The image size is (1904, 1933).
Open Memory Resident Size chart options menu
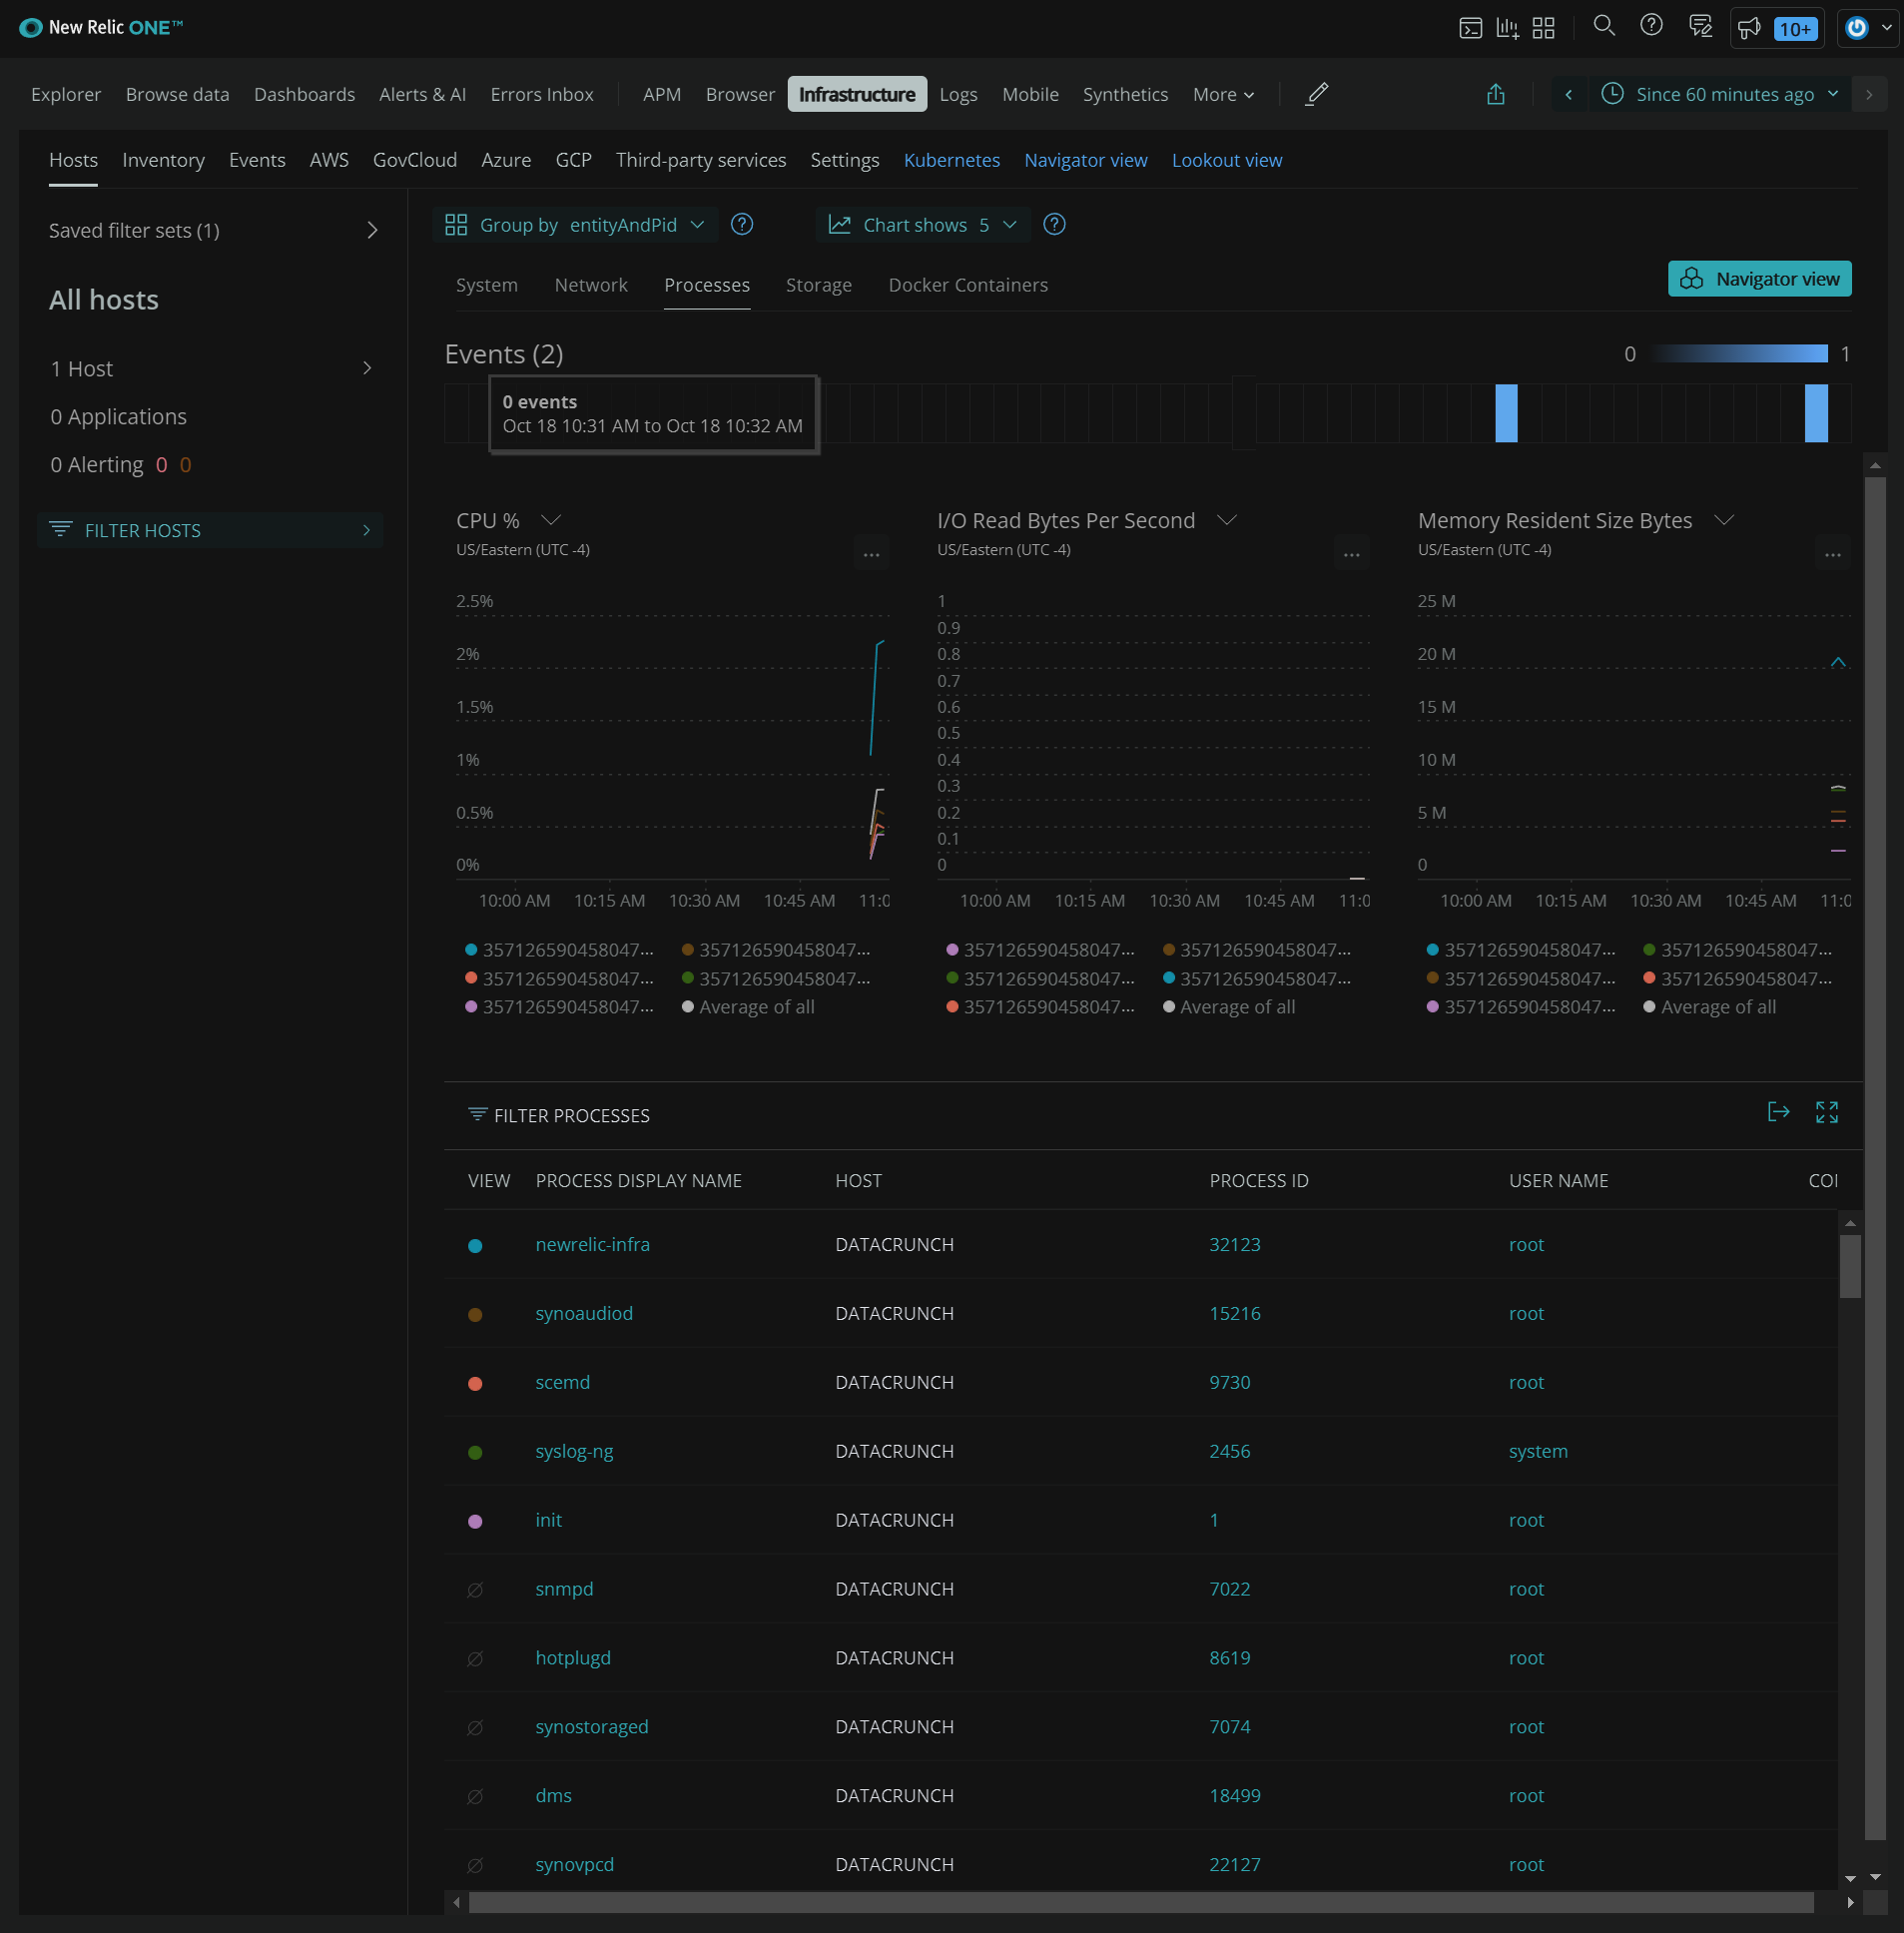[1832, 553]
